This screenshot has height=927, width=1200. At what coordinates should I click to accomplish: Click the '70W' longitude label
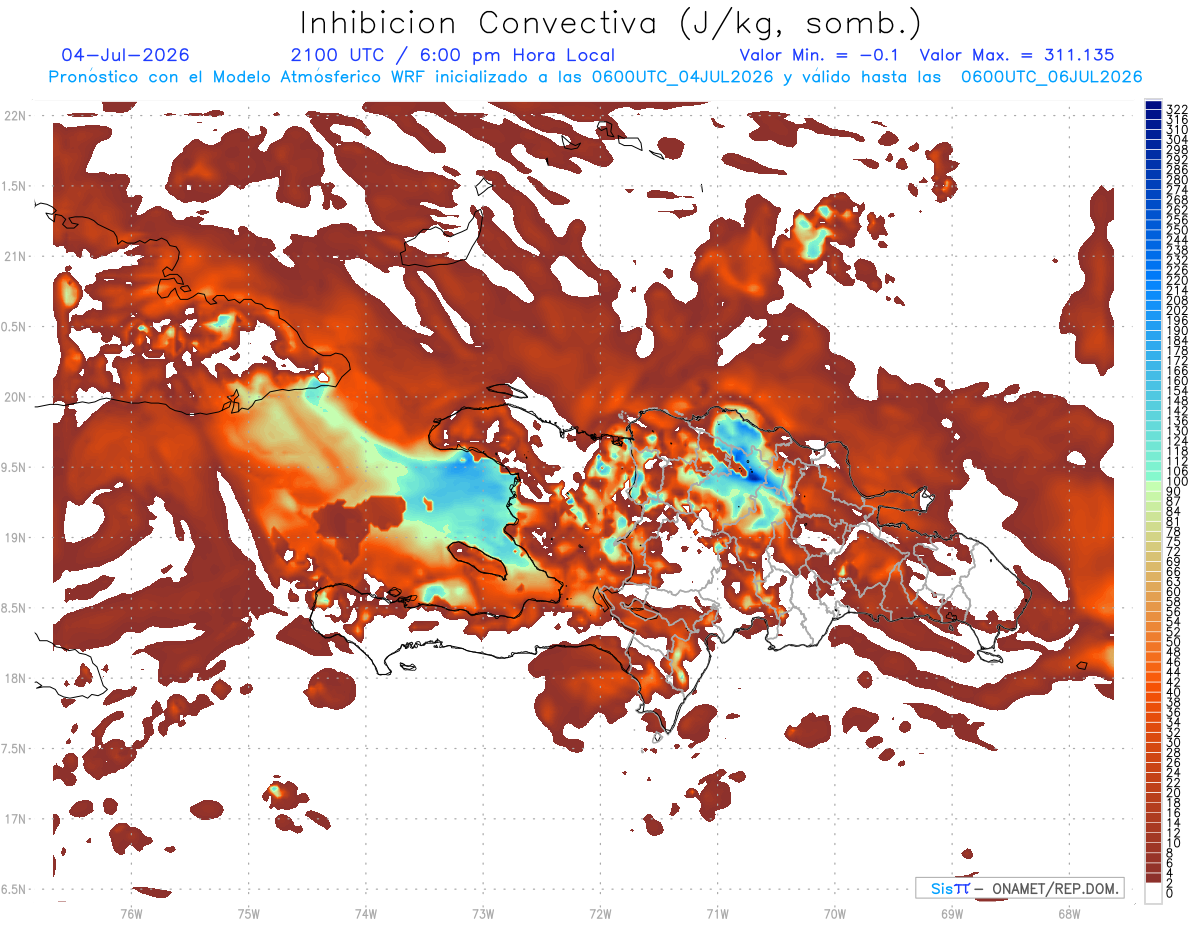click(x=835, y=913)
